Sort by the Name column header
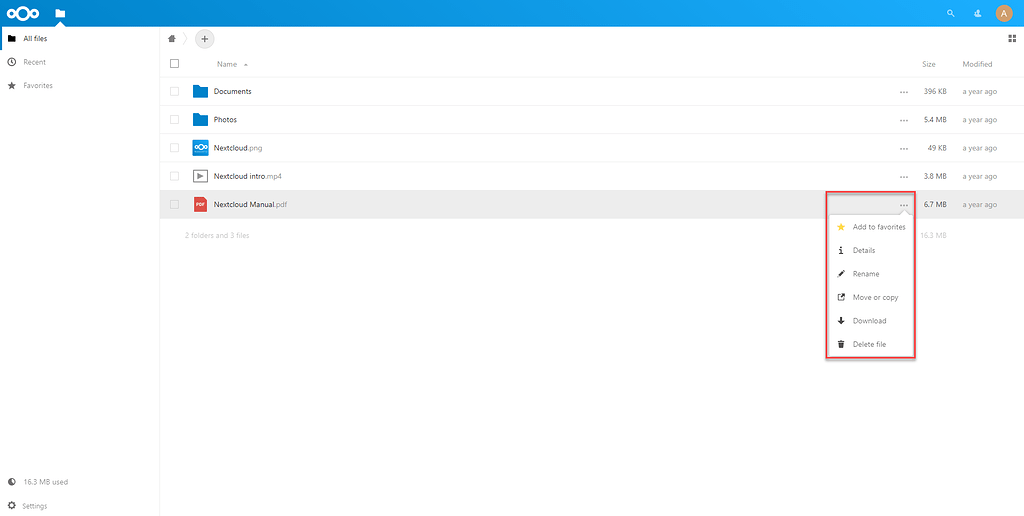1024x516 pixels. [227, 64]
